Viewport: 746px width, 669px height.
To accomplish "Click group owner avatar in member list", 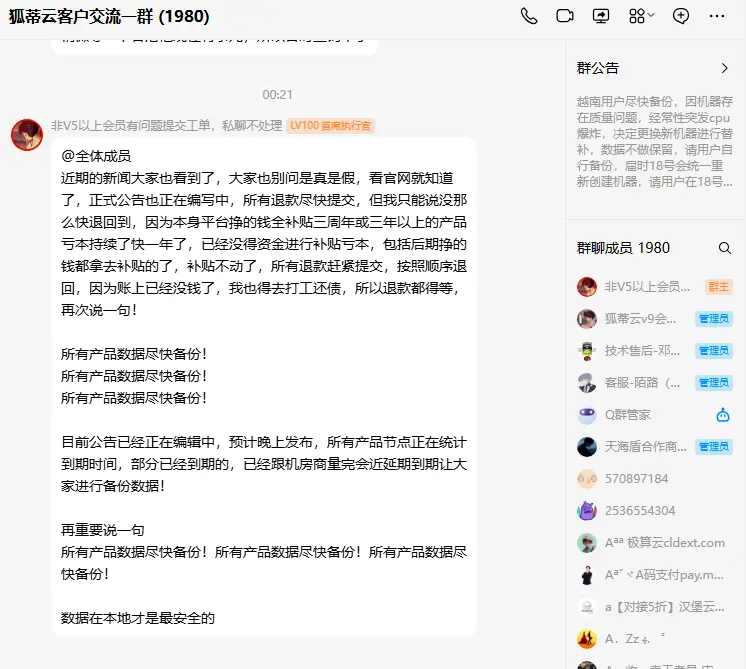I will click(x=587, y=287).
